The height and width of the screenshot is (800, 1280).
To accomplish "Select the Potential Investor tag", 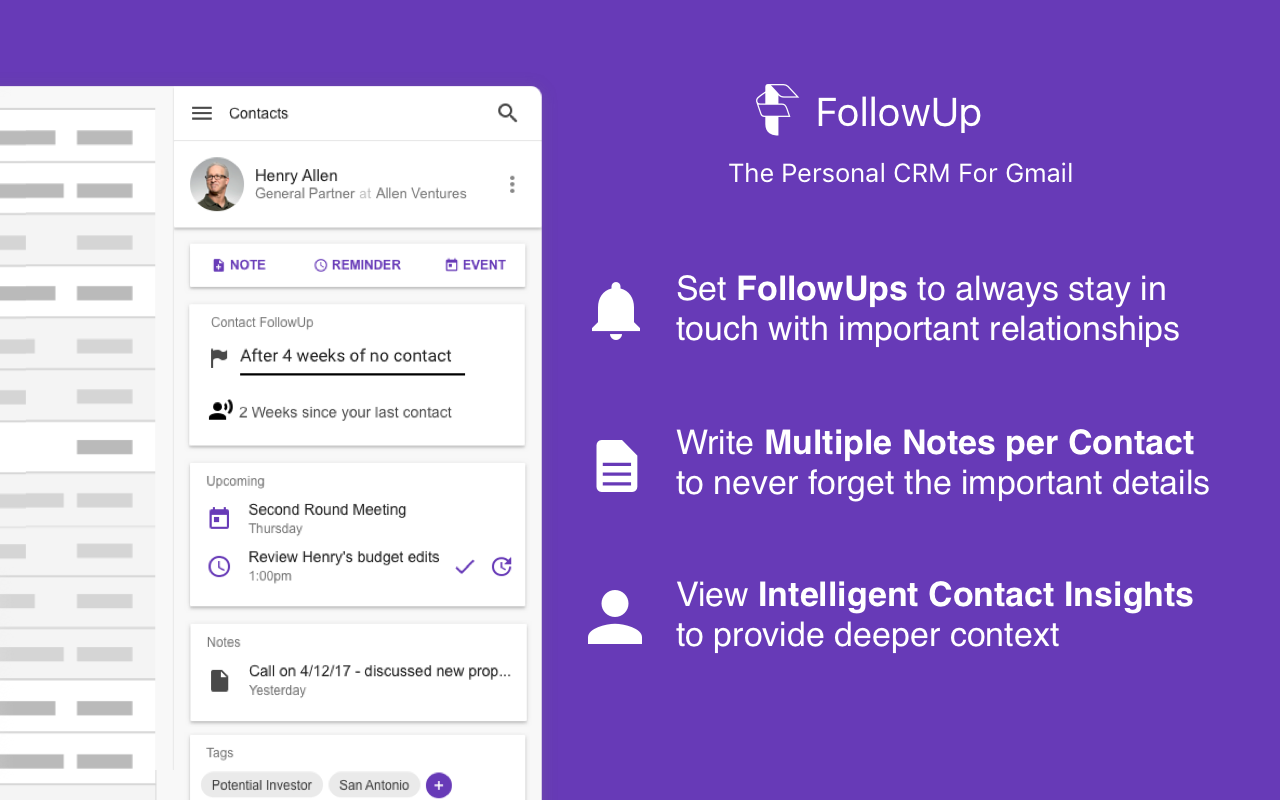I will click(262, 785).
